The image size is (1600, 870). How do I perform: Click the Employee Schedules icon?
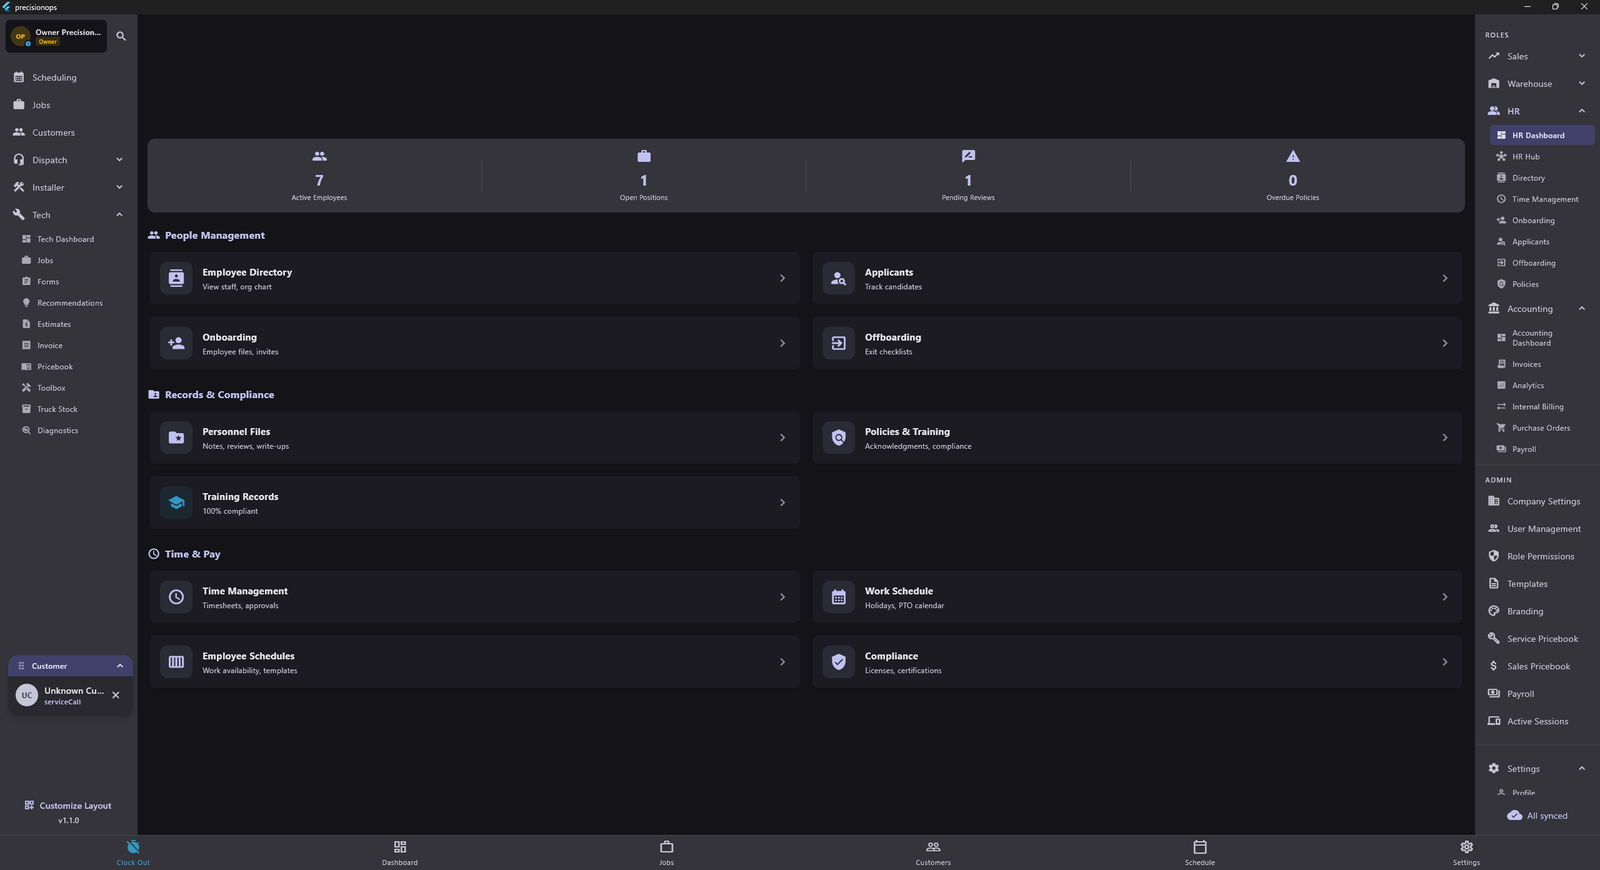click(176, 662)
